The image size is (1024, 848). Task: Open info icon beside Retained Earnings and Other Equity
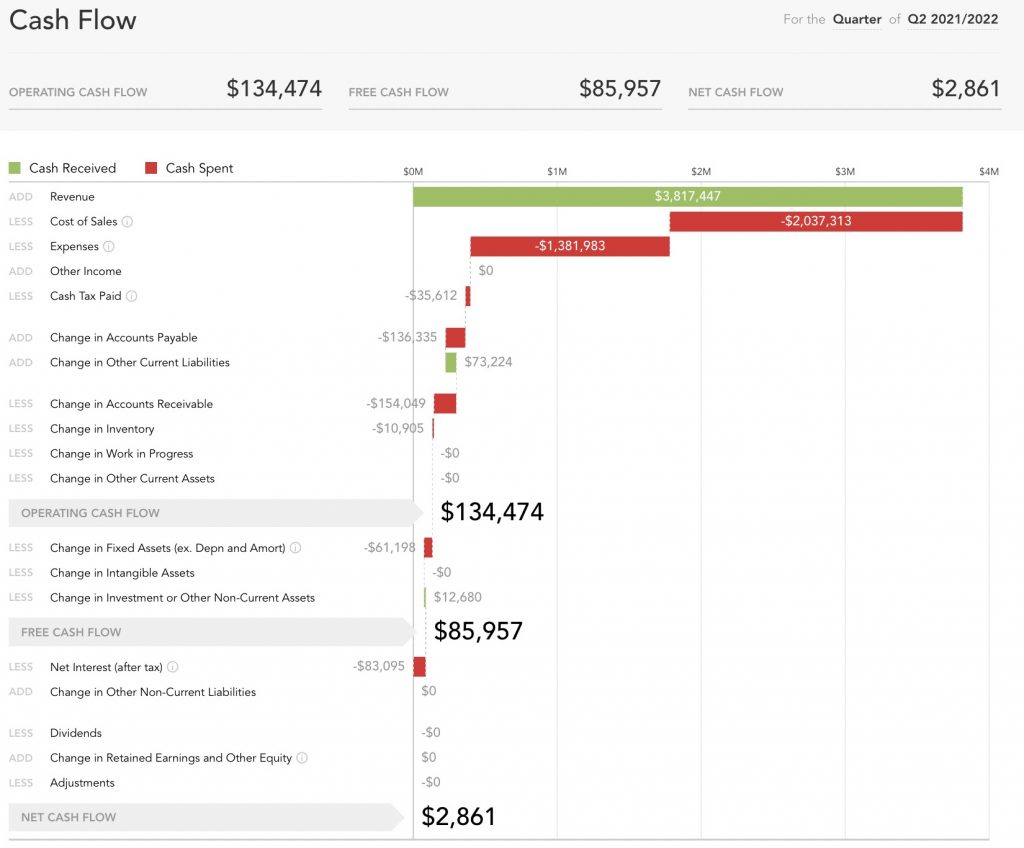click(x=302, y=757)
